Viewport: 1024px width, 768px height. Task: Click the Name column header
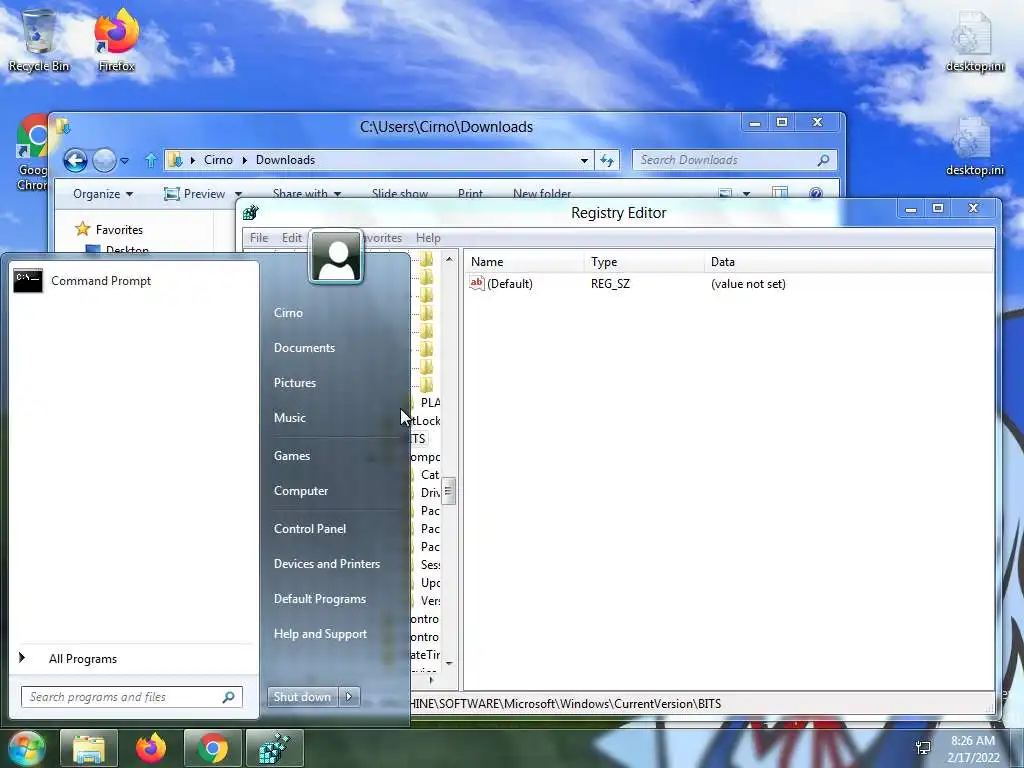click(524, 262)
